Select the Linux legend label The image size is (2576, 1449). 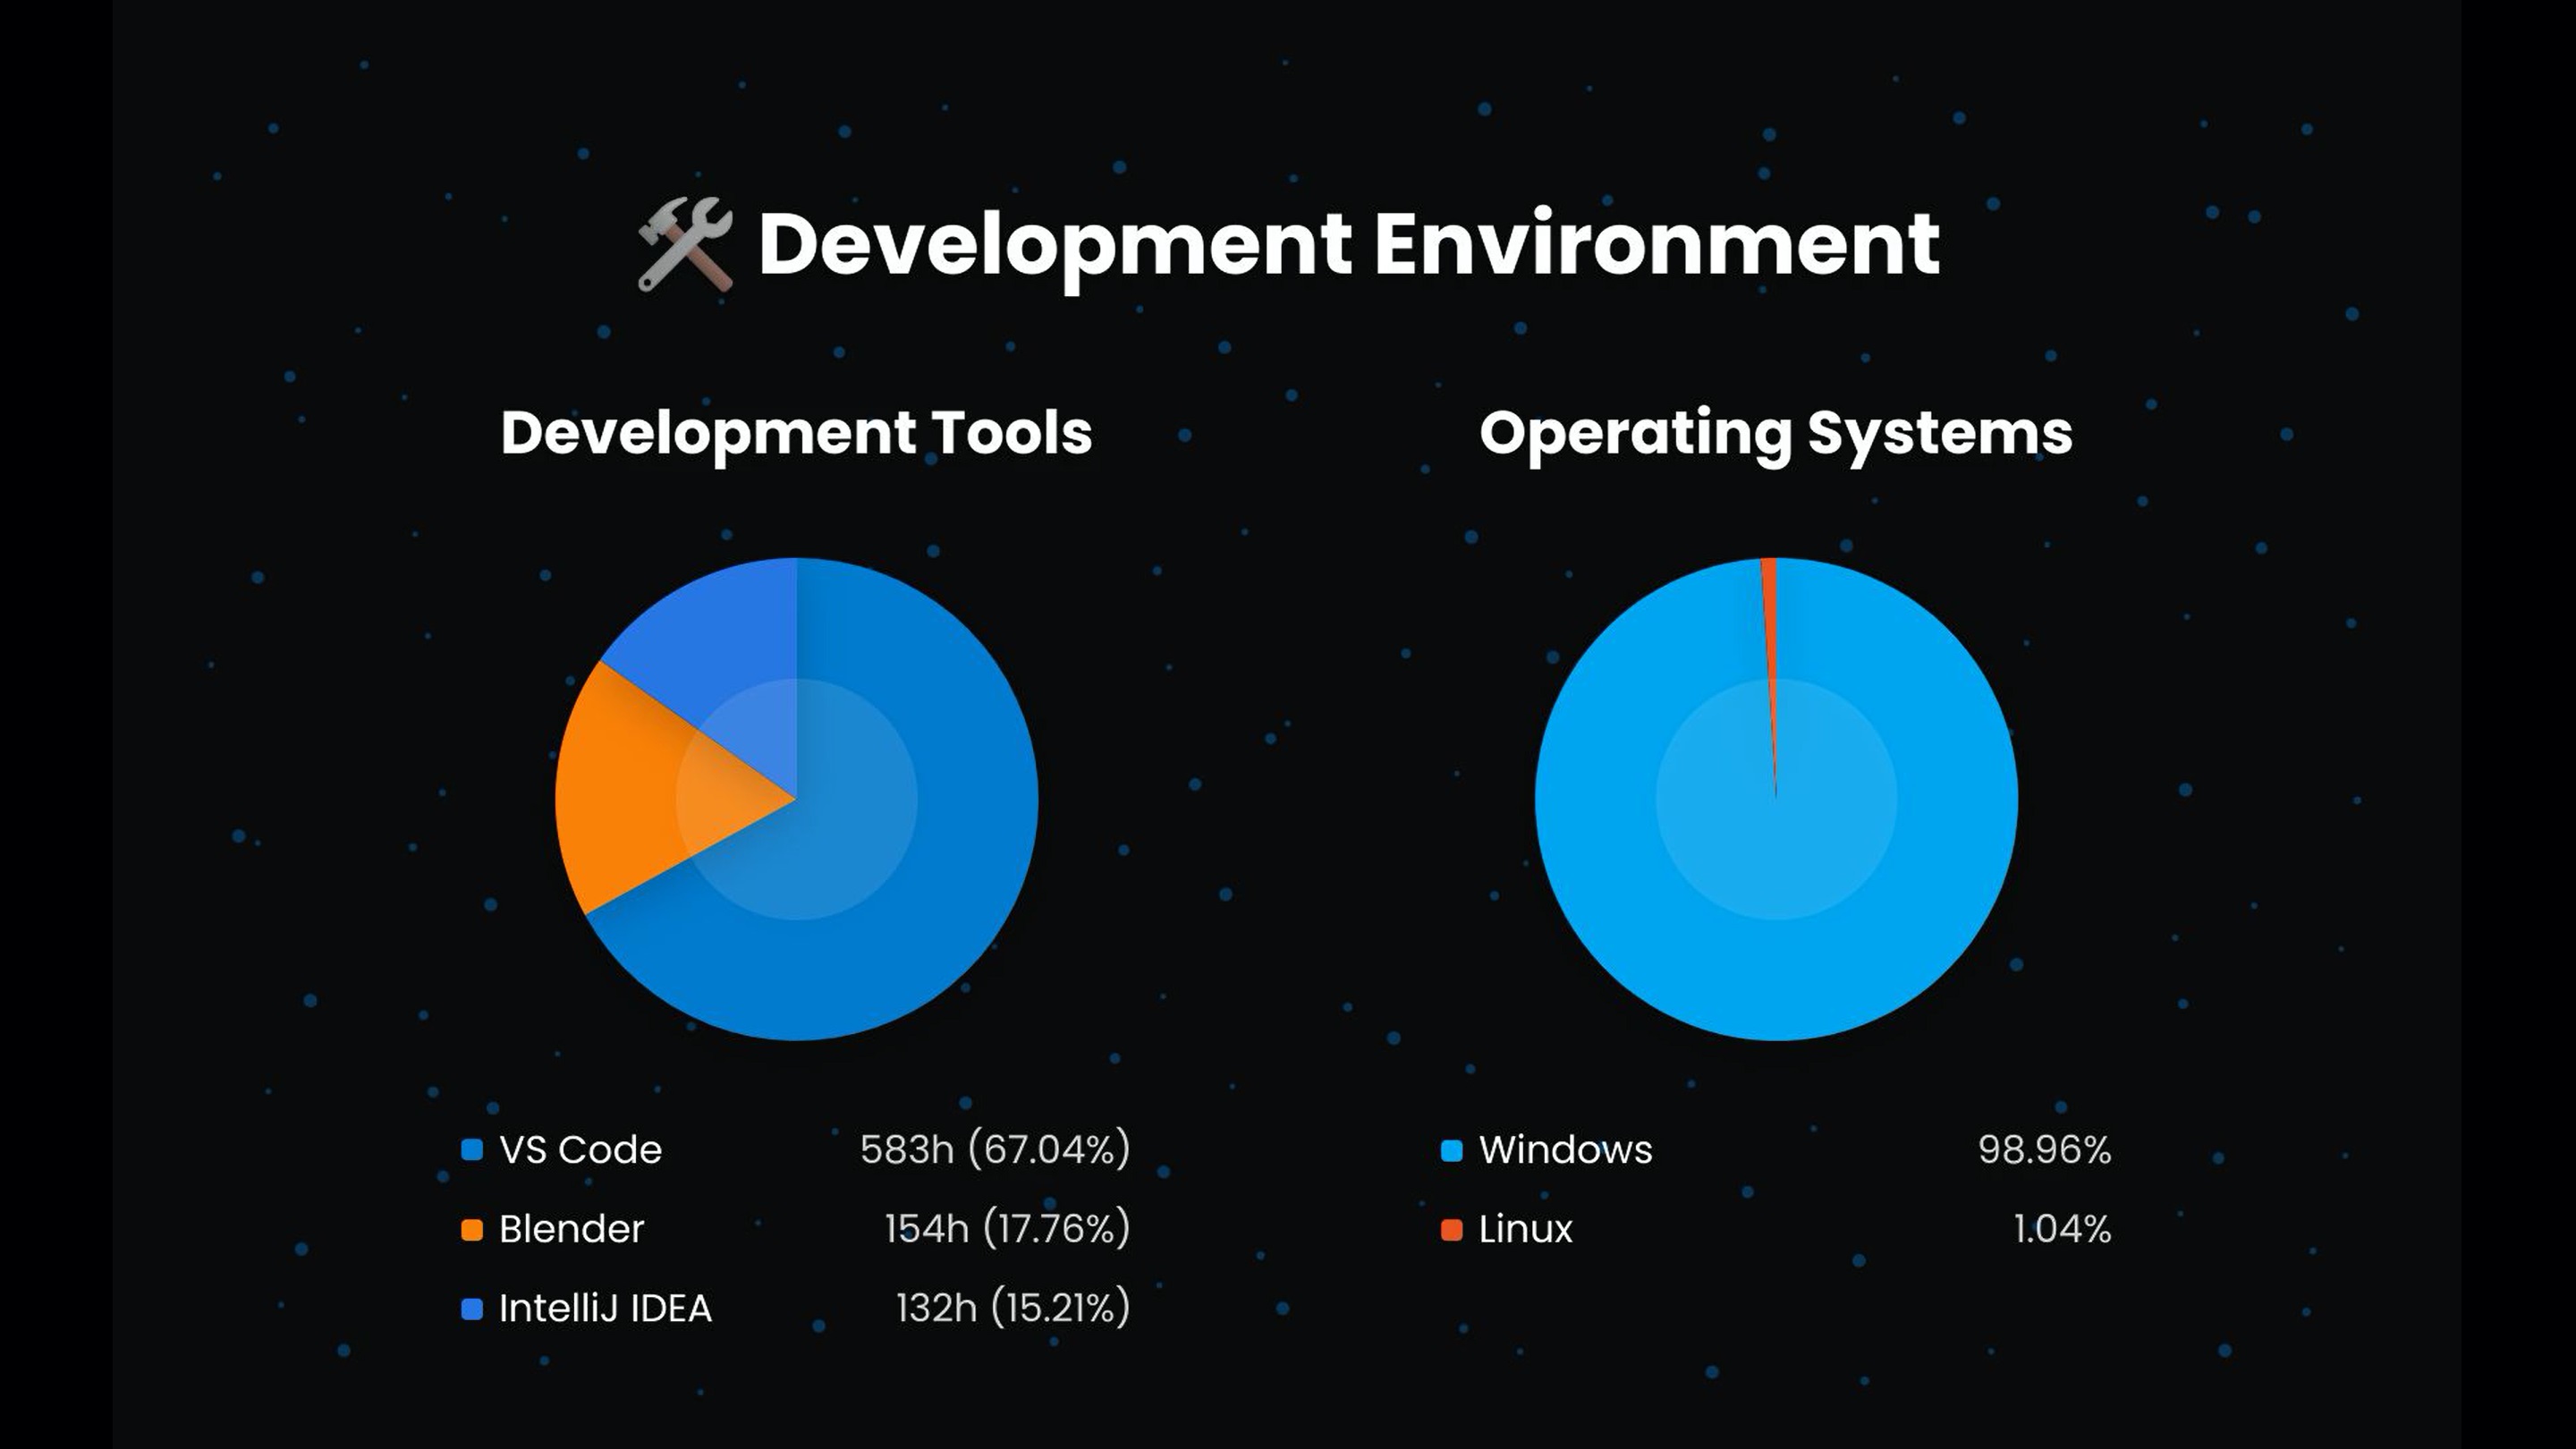[1525, 1229]
